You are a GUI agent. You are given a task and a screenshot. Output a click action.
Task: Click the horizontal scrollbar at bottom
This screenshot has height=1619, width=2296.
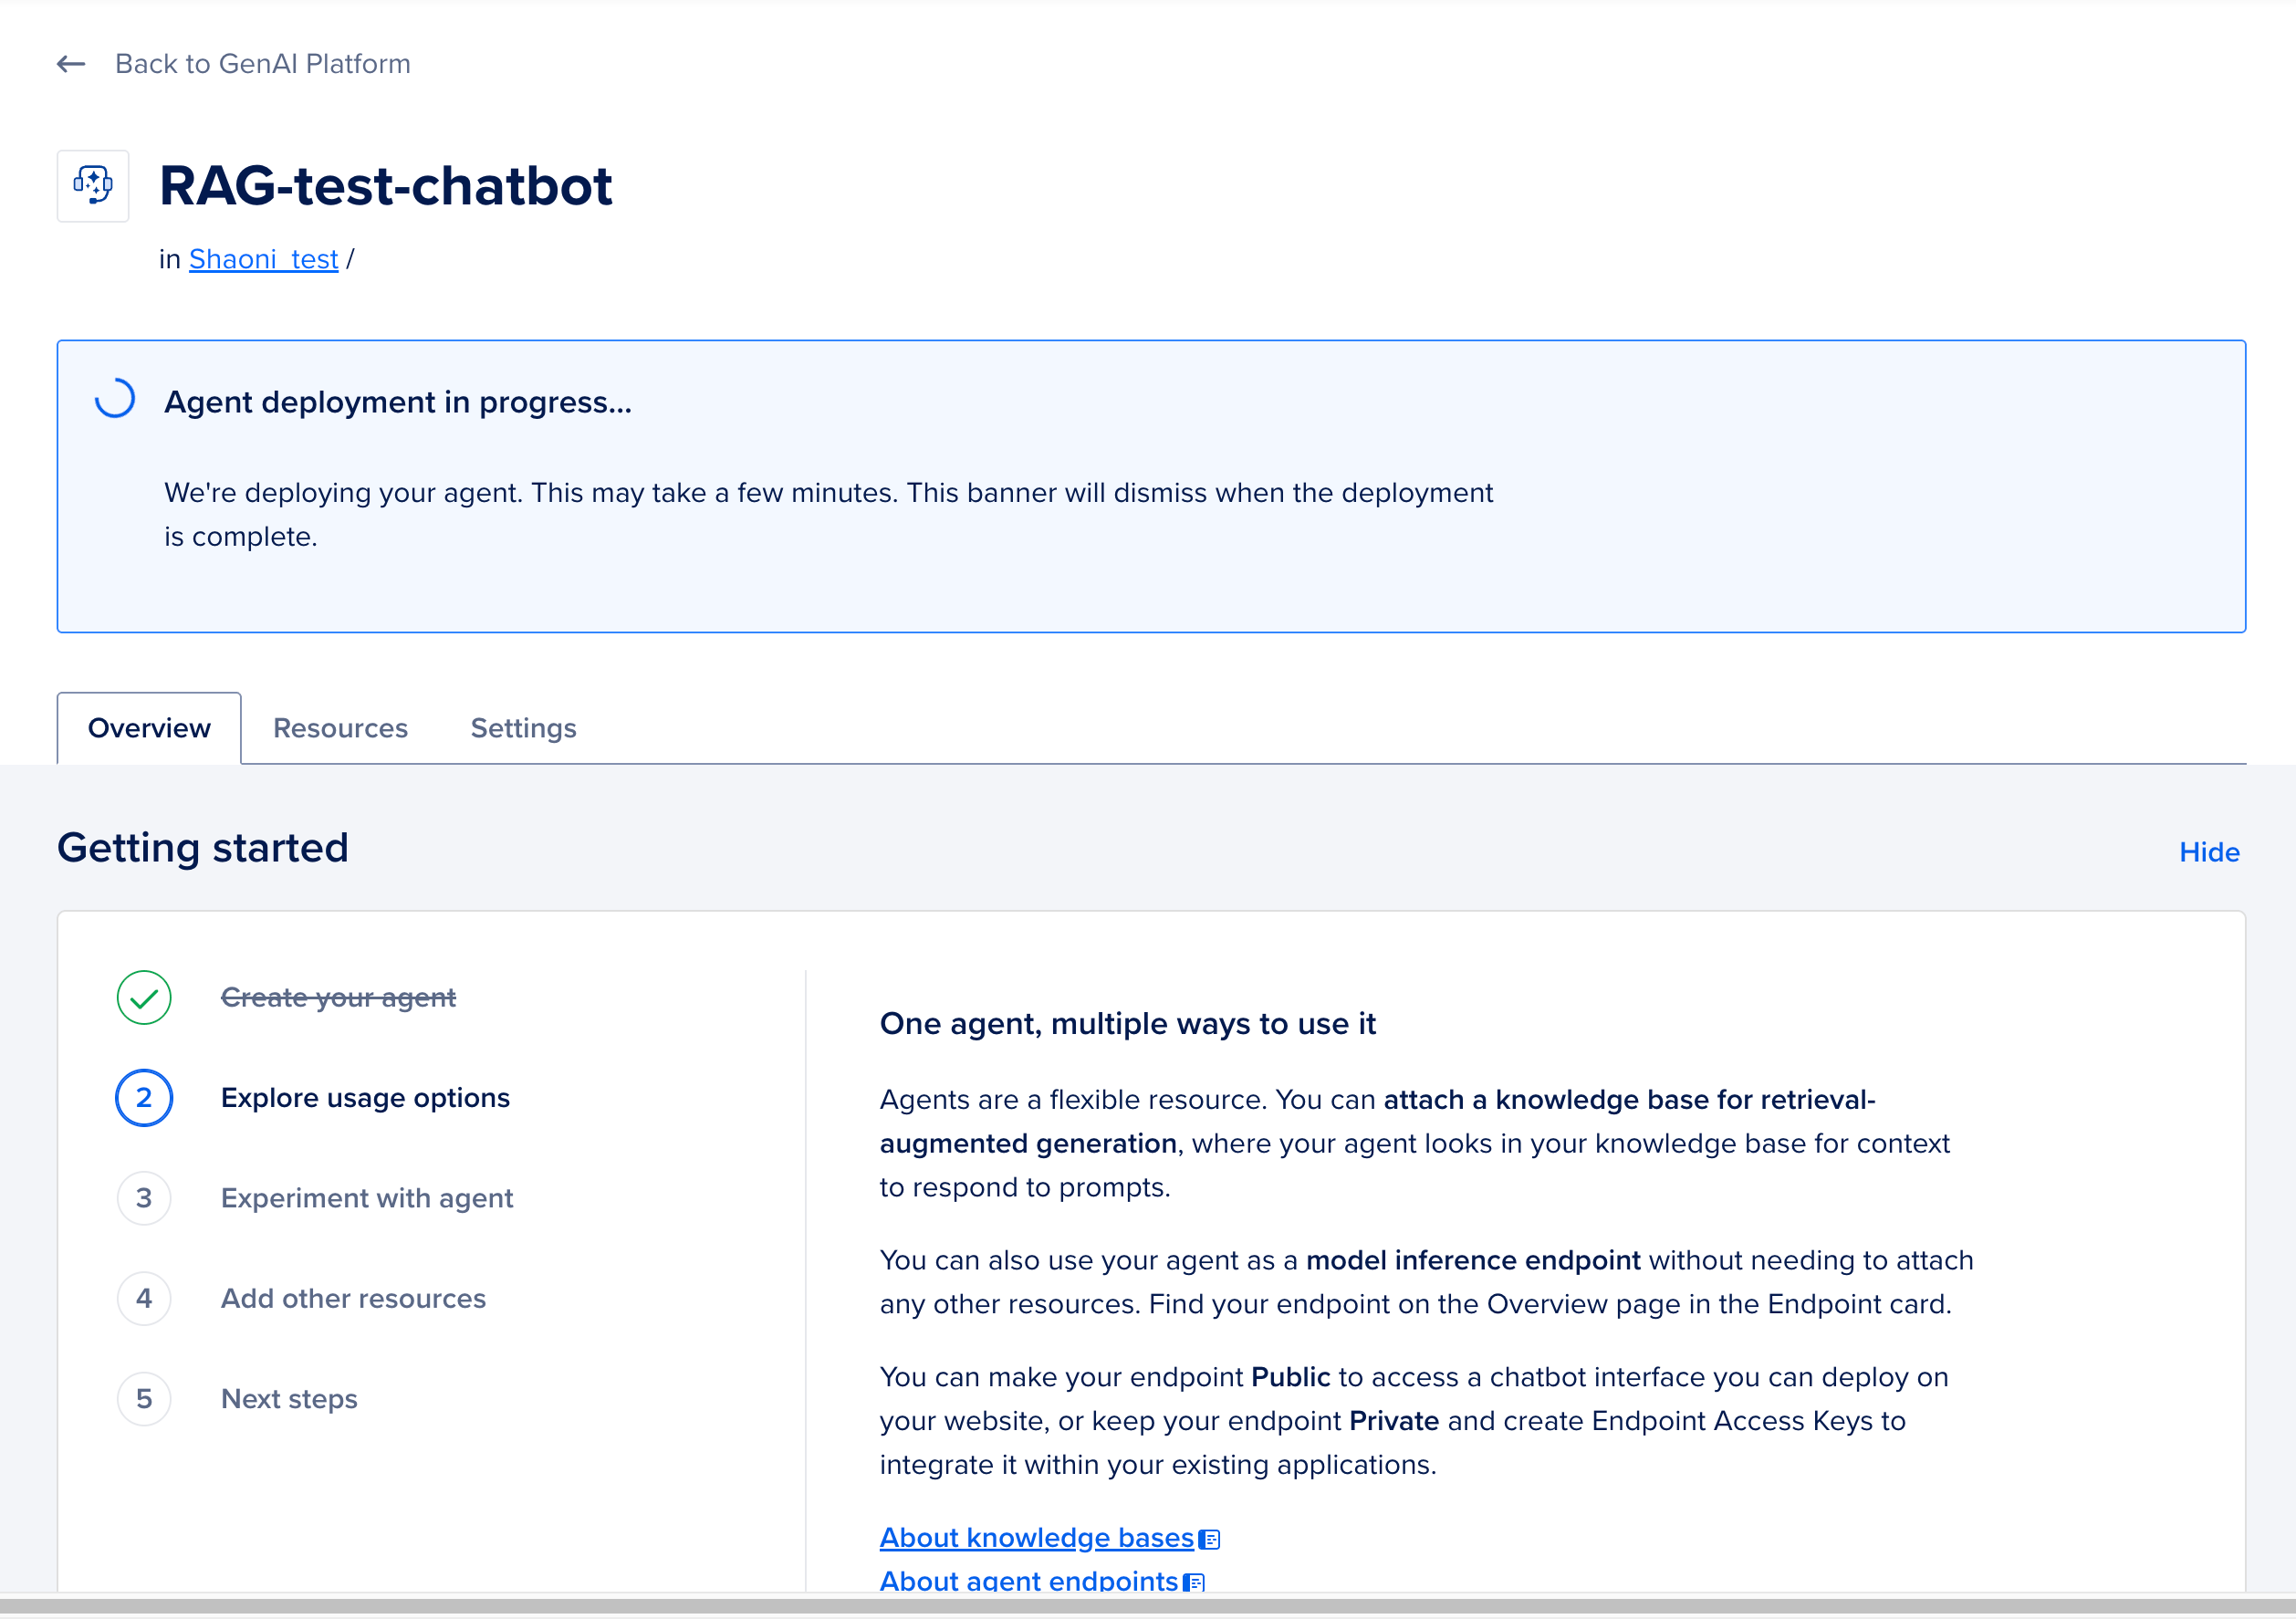(1148, 1605)
